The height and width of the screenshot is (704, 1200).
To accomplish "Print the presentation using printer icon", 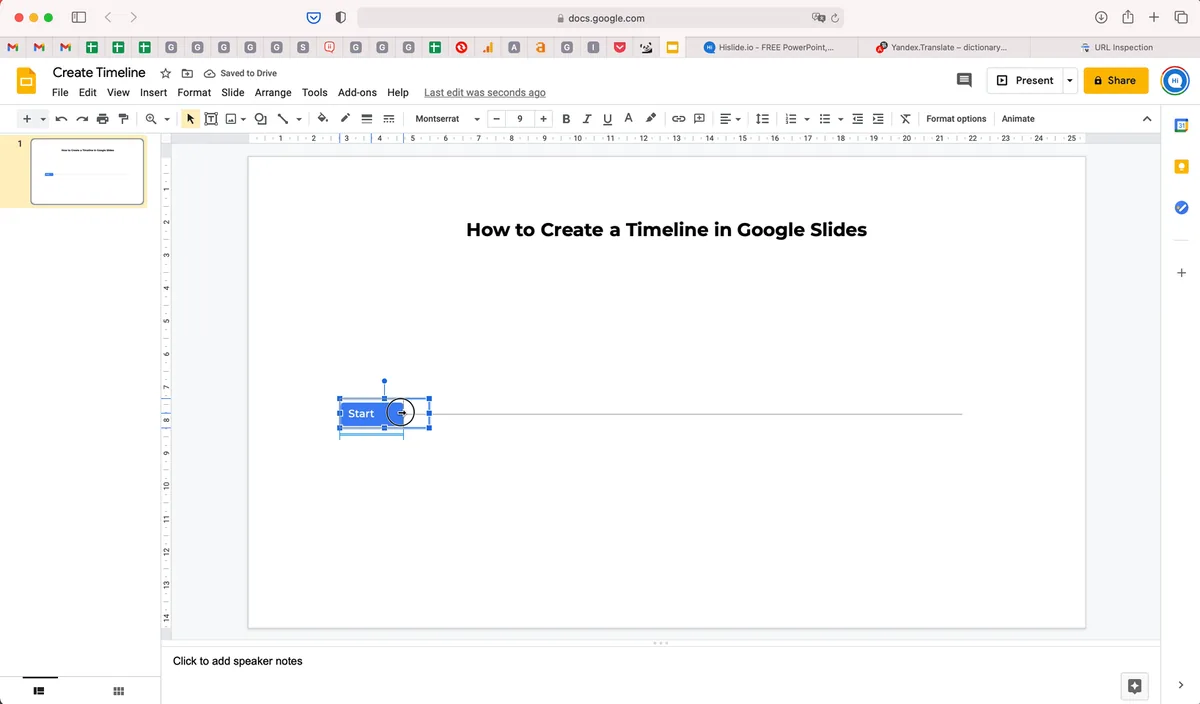I will pyautogui.click(x=102, y=119).
